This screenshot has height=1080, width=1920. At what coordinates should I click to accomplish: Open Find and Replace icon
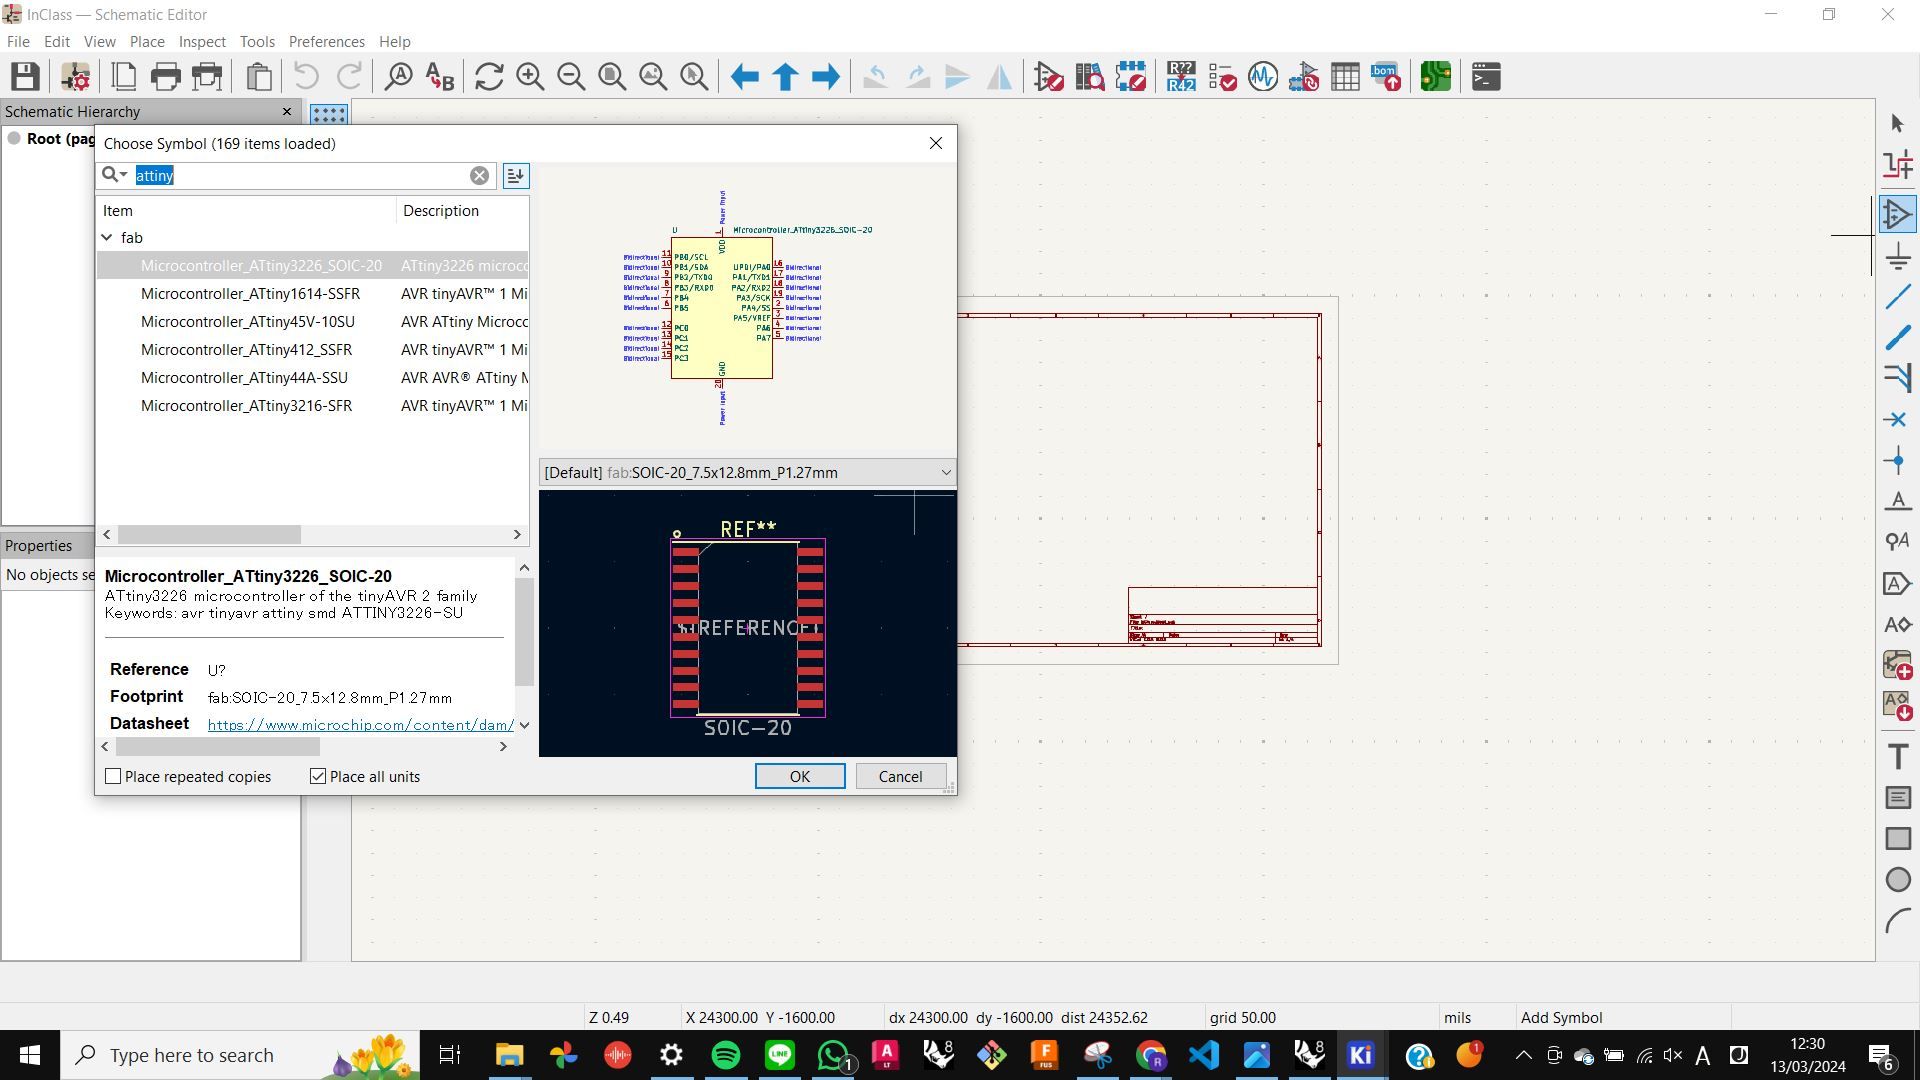[440, 76]
